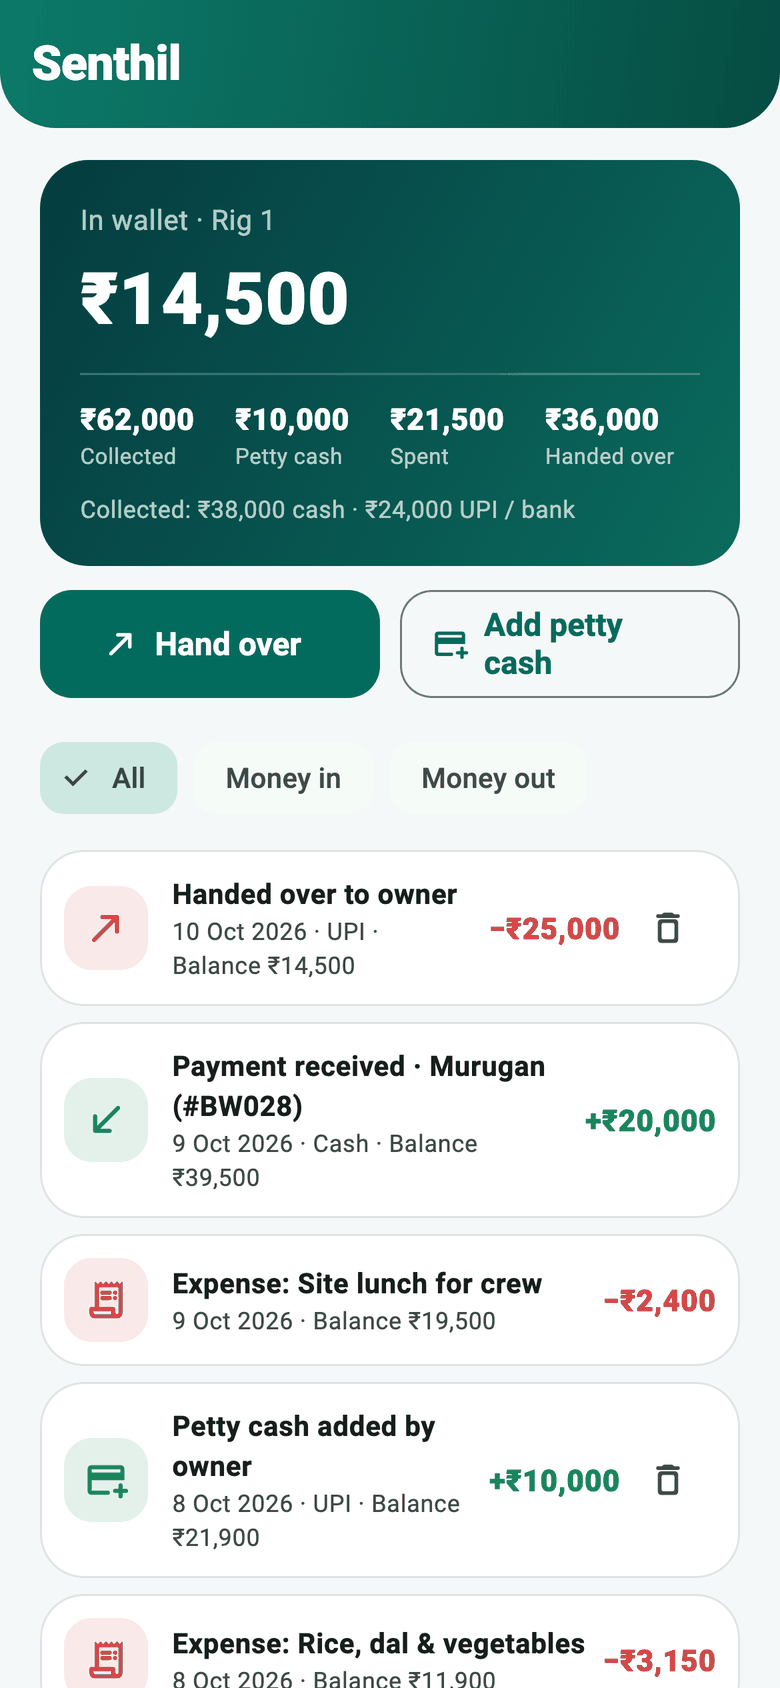780x1688 pixels.
Task: Delete the Petty cash added entry
Action: pos(668,1480)
